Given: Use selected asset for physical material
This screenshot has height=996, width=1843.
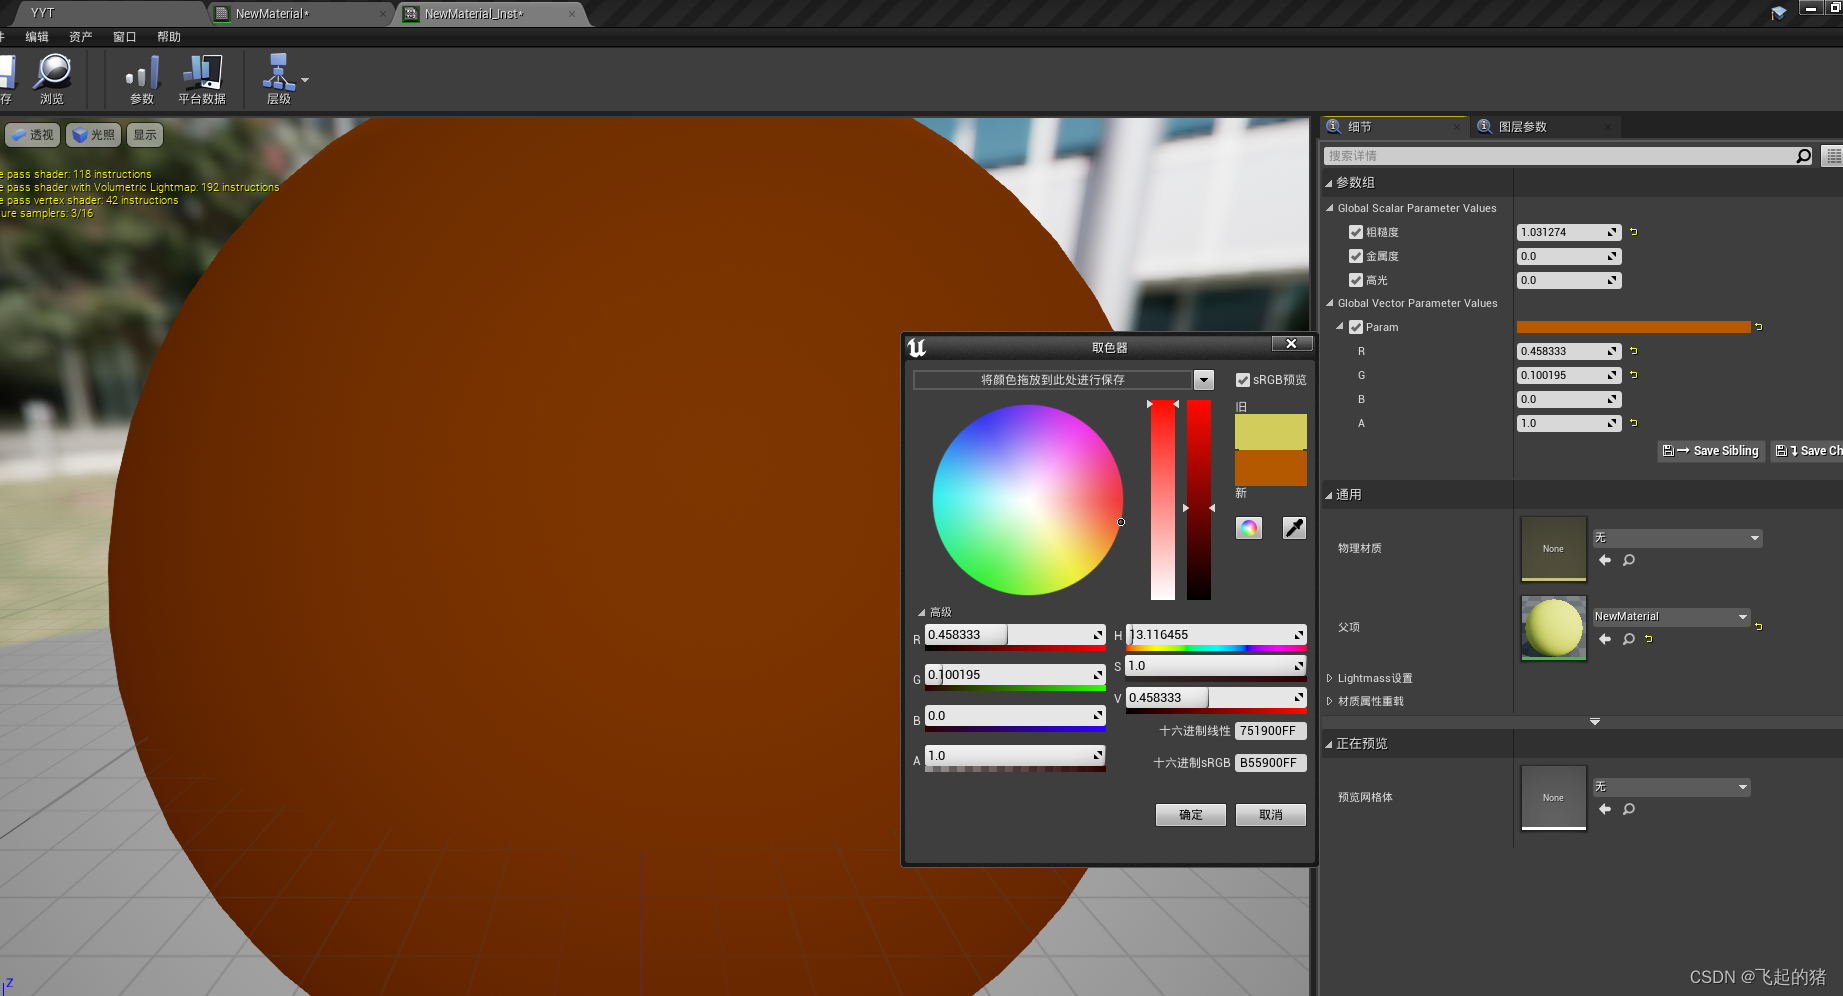Looking at the screenshot, I should coord(1605,560).
